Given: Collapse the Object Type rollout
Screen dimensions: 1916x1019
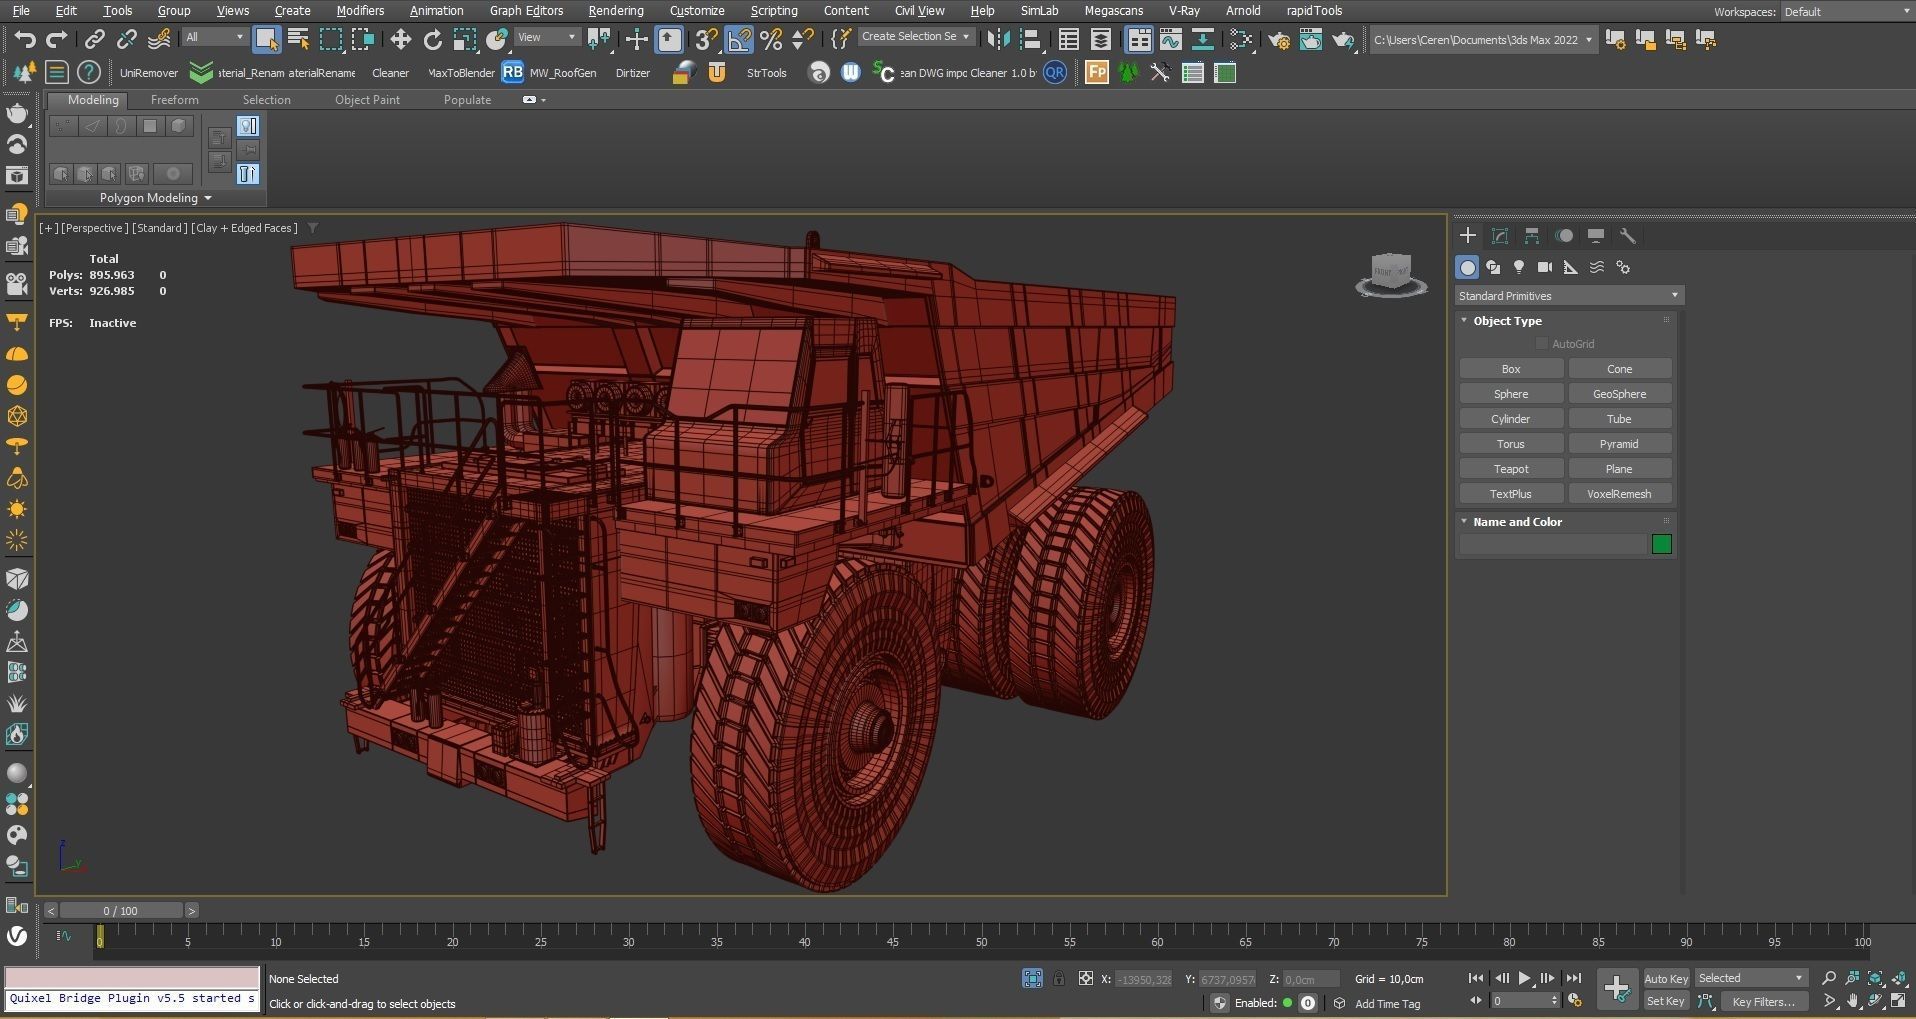Looking at the screenshot, I should (1464, 321).
